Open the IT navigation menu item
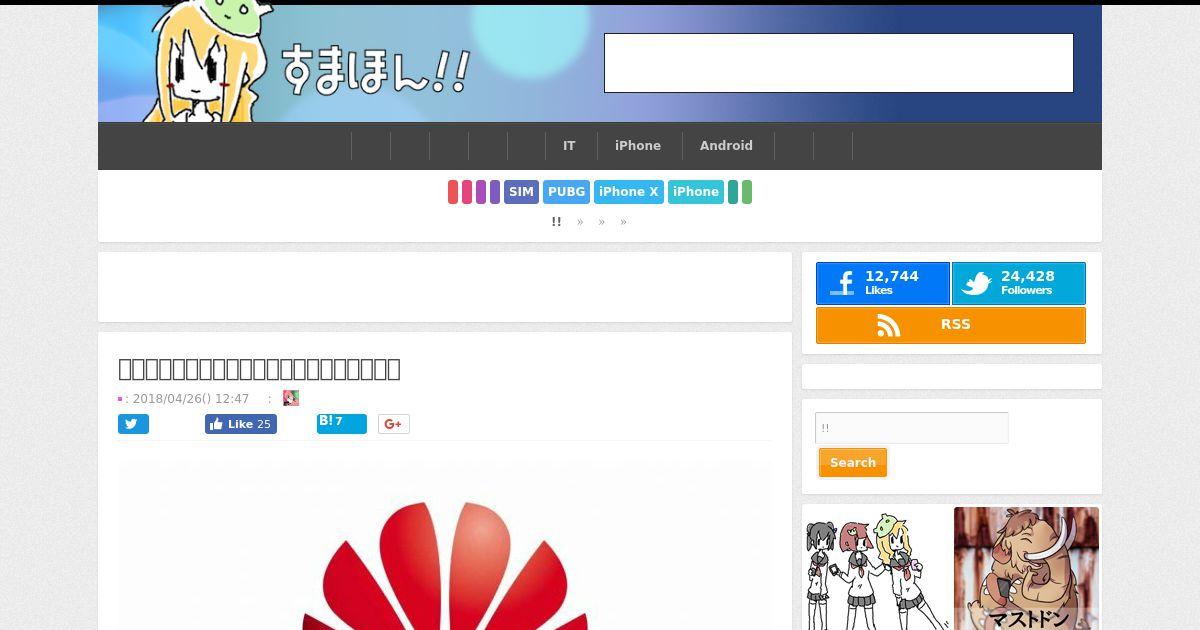Screen dimensions: 1200x630 pyautogui.click(x=569, y=146)
